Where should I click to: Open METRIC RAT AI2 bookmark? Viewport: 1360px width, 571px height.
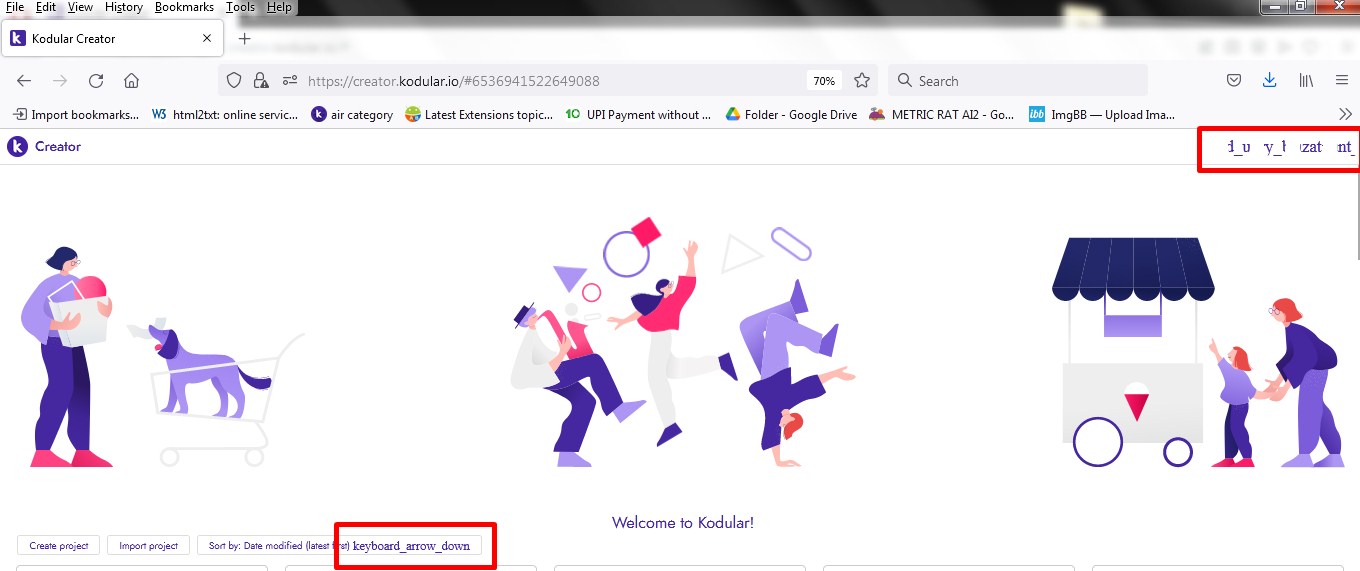[x=942, y=115]
